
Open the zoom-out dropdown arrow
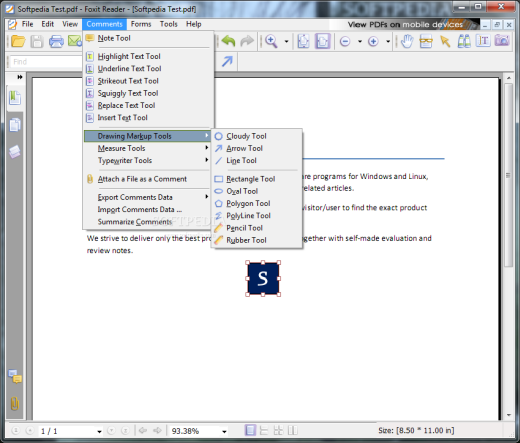pyautogui.click(x=360, y=42)
